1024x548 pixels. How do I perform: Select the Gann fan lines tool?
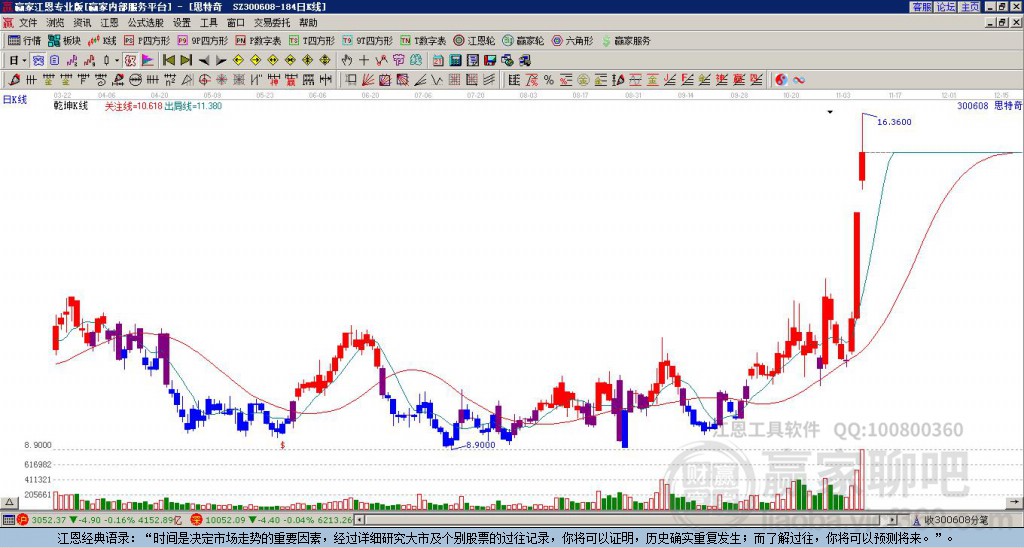tap(368, 80)
